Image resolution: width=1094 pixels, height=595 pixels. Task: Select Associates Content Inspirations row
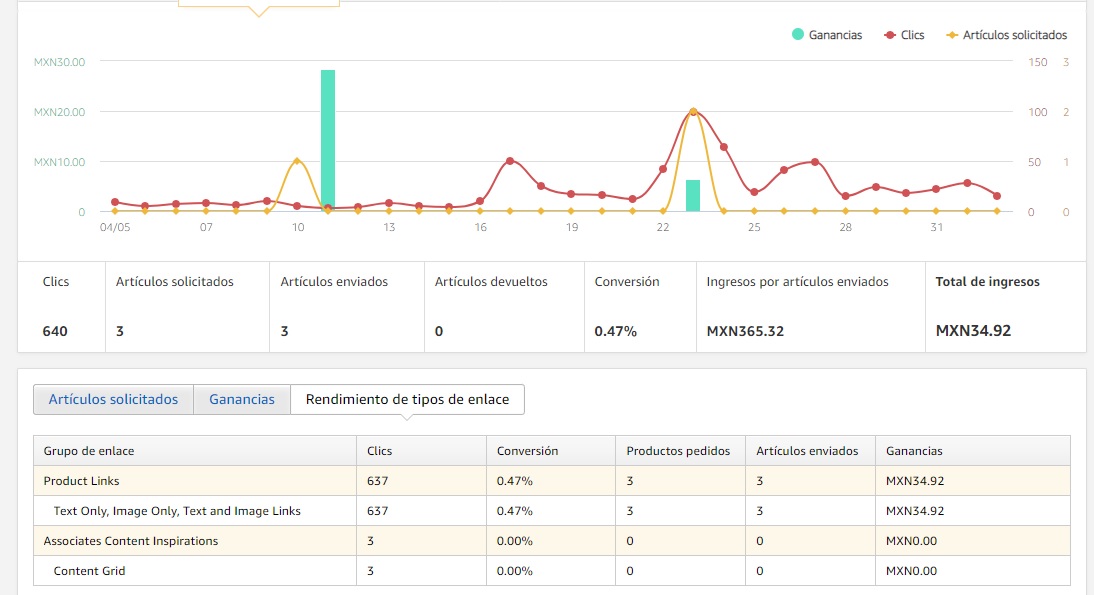coord(130,541)
